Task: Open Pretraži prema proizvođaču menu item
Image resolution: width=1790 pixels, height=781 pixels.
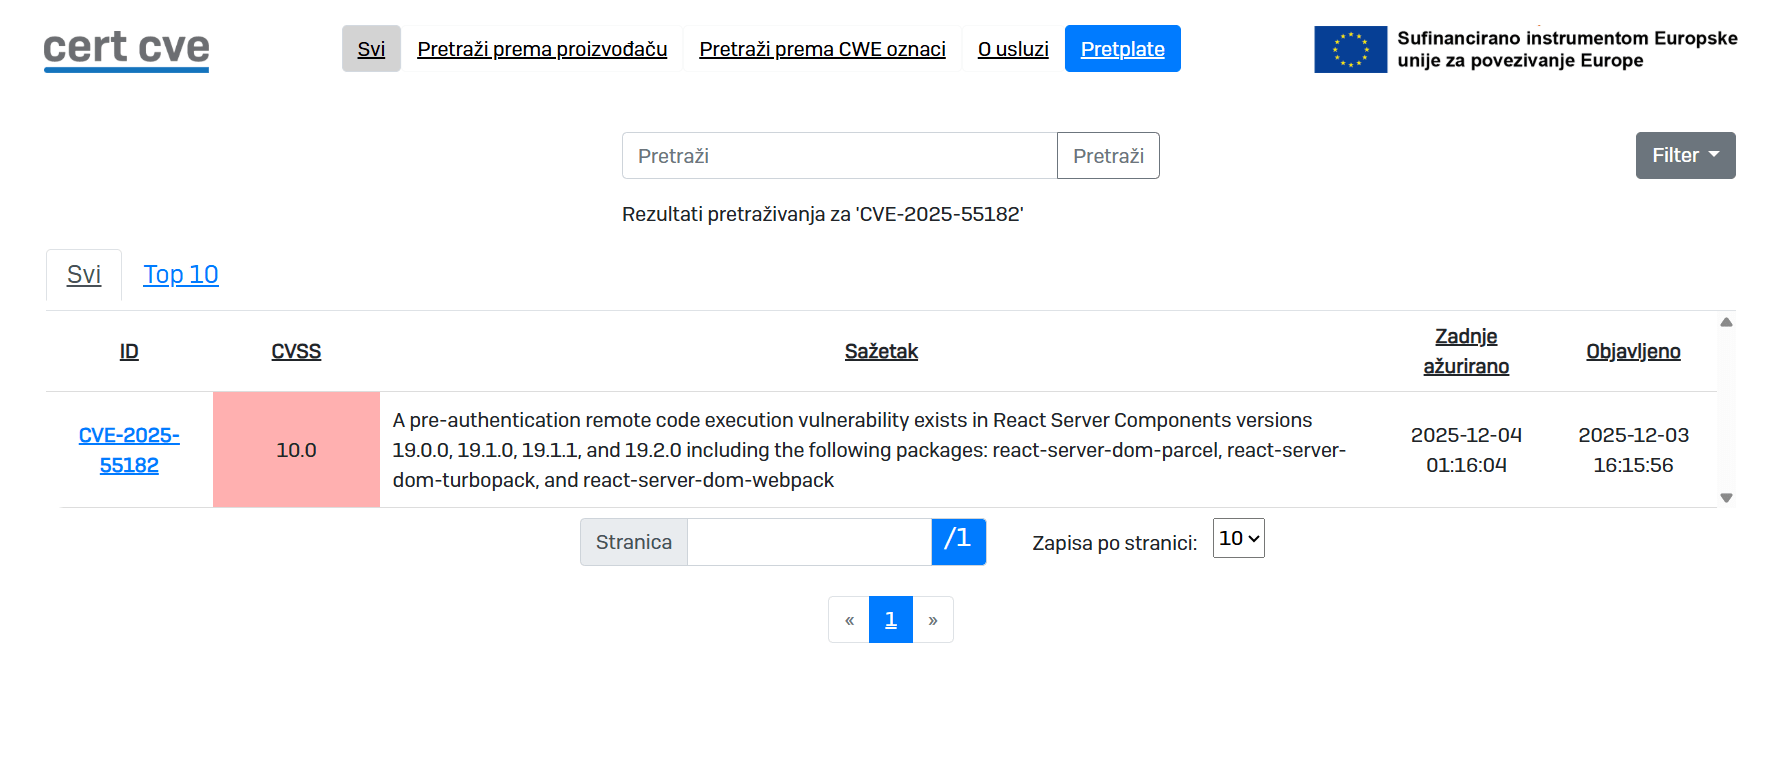Action: click(542, 49)
